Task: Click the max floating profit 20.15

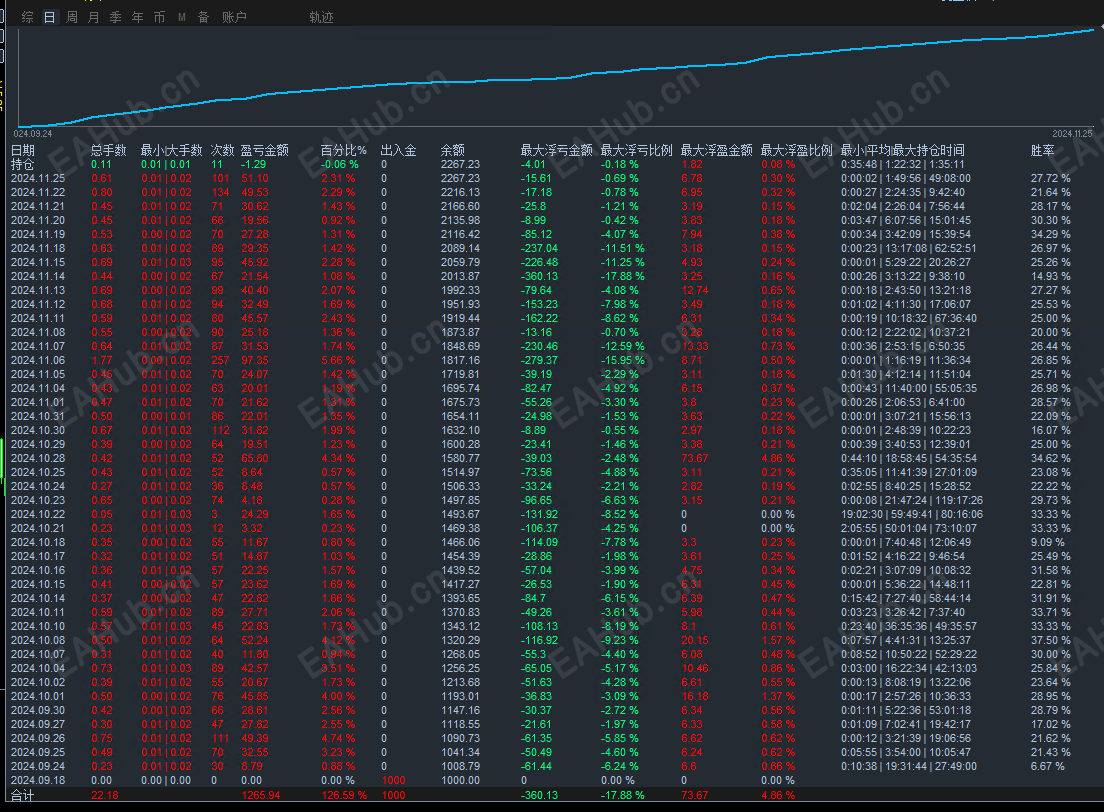Action: click(x=695, y=640)
